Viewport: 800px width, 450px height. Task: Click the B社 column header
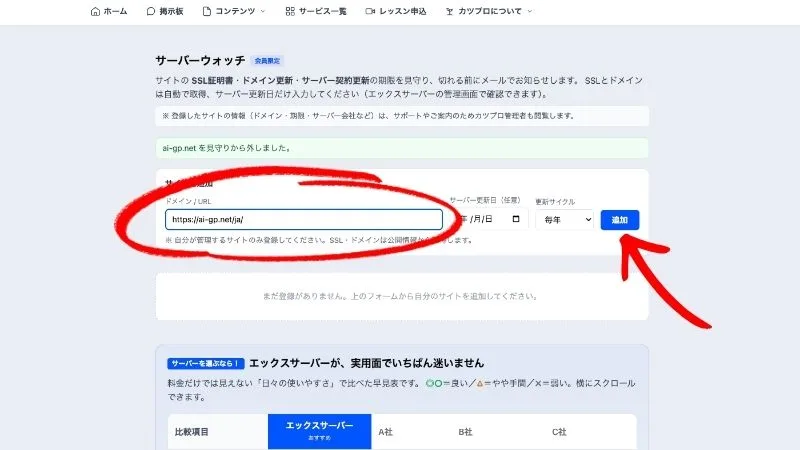coord(465,432)
